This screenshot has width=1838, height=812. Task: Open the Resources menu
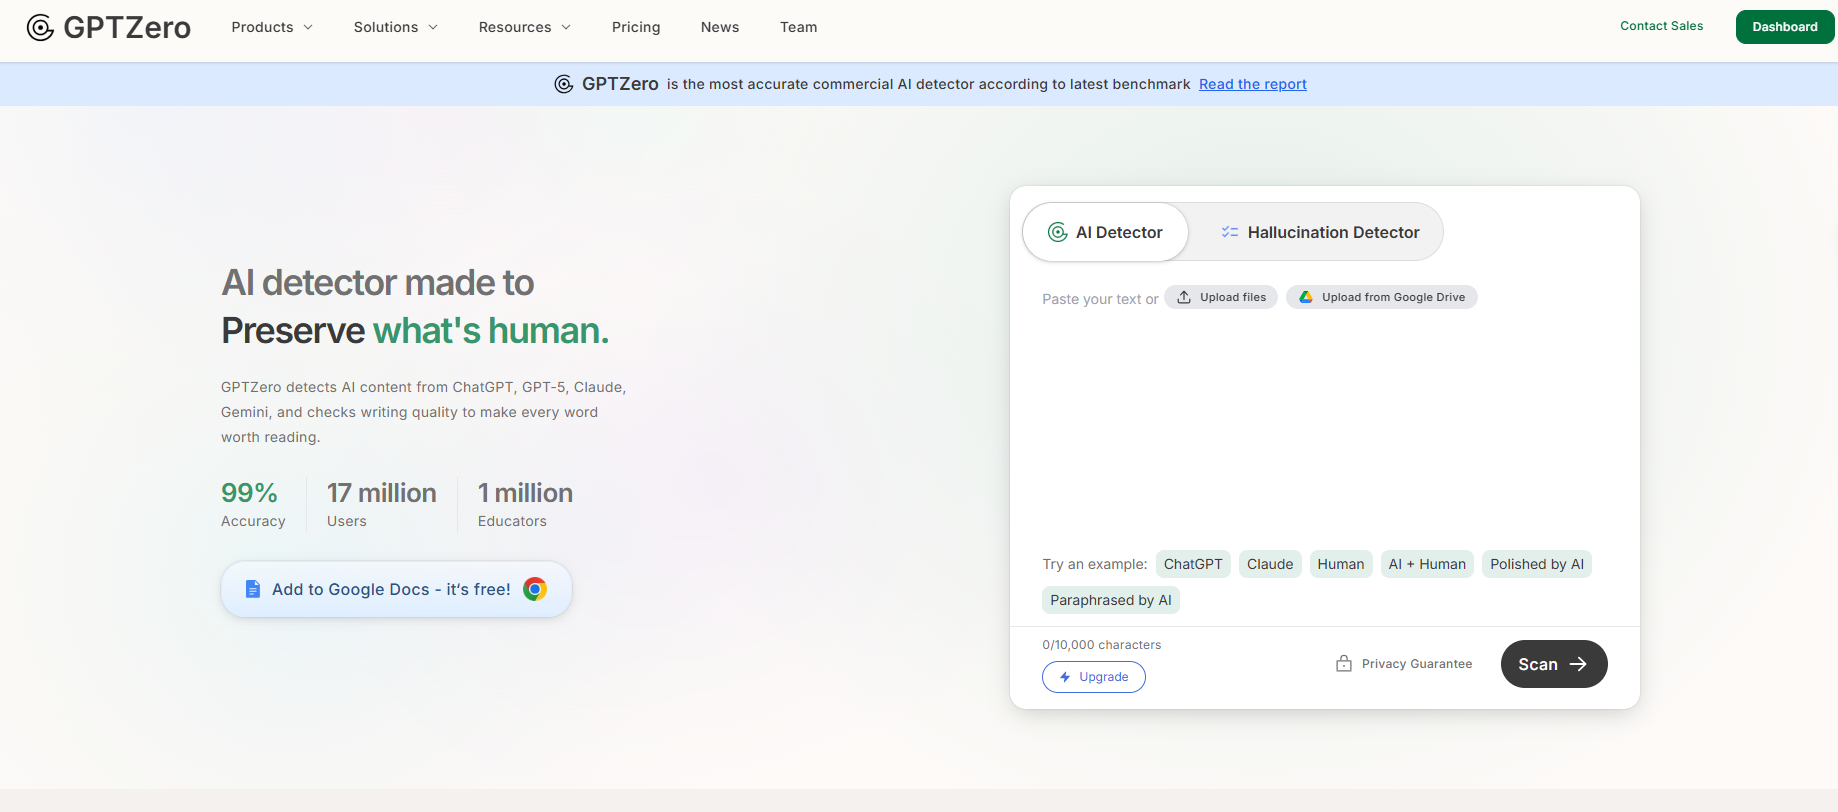(x=525, y=27)
